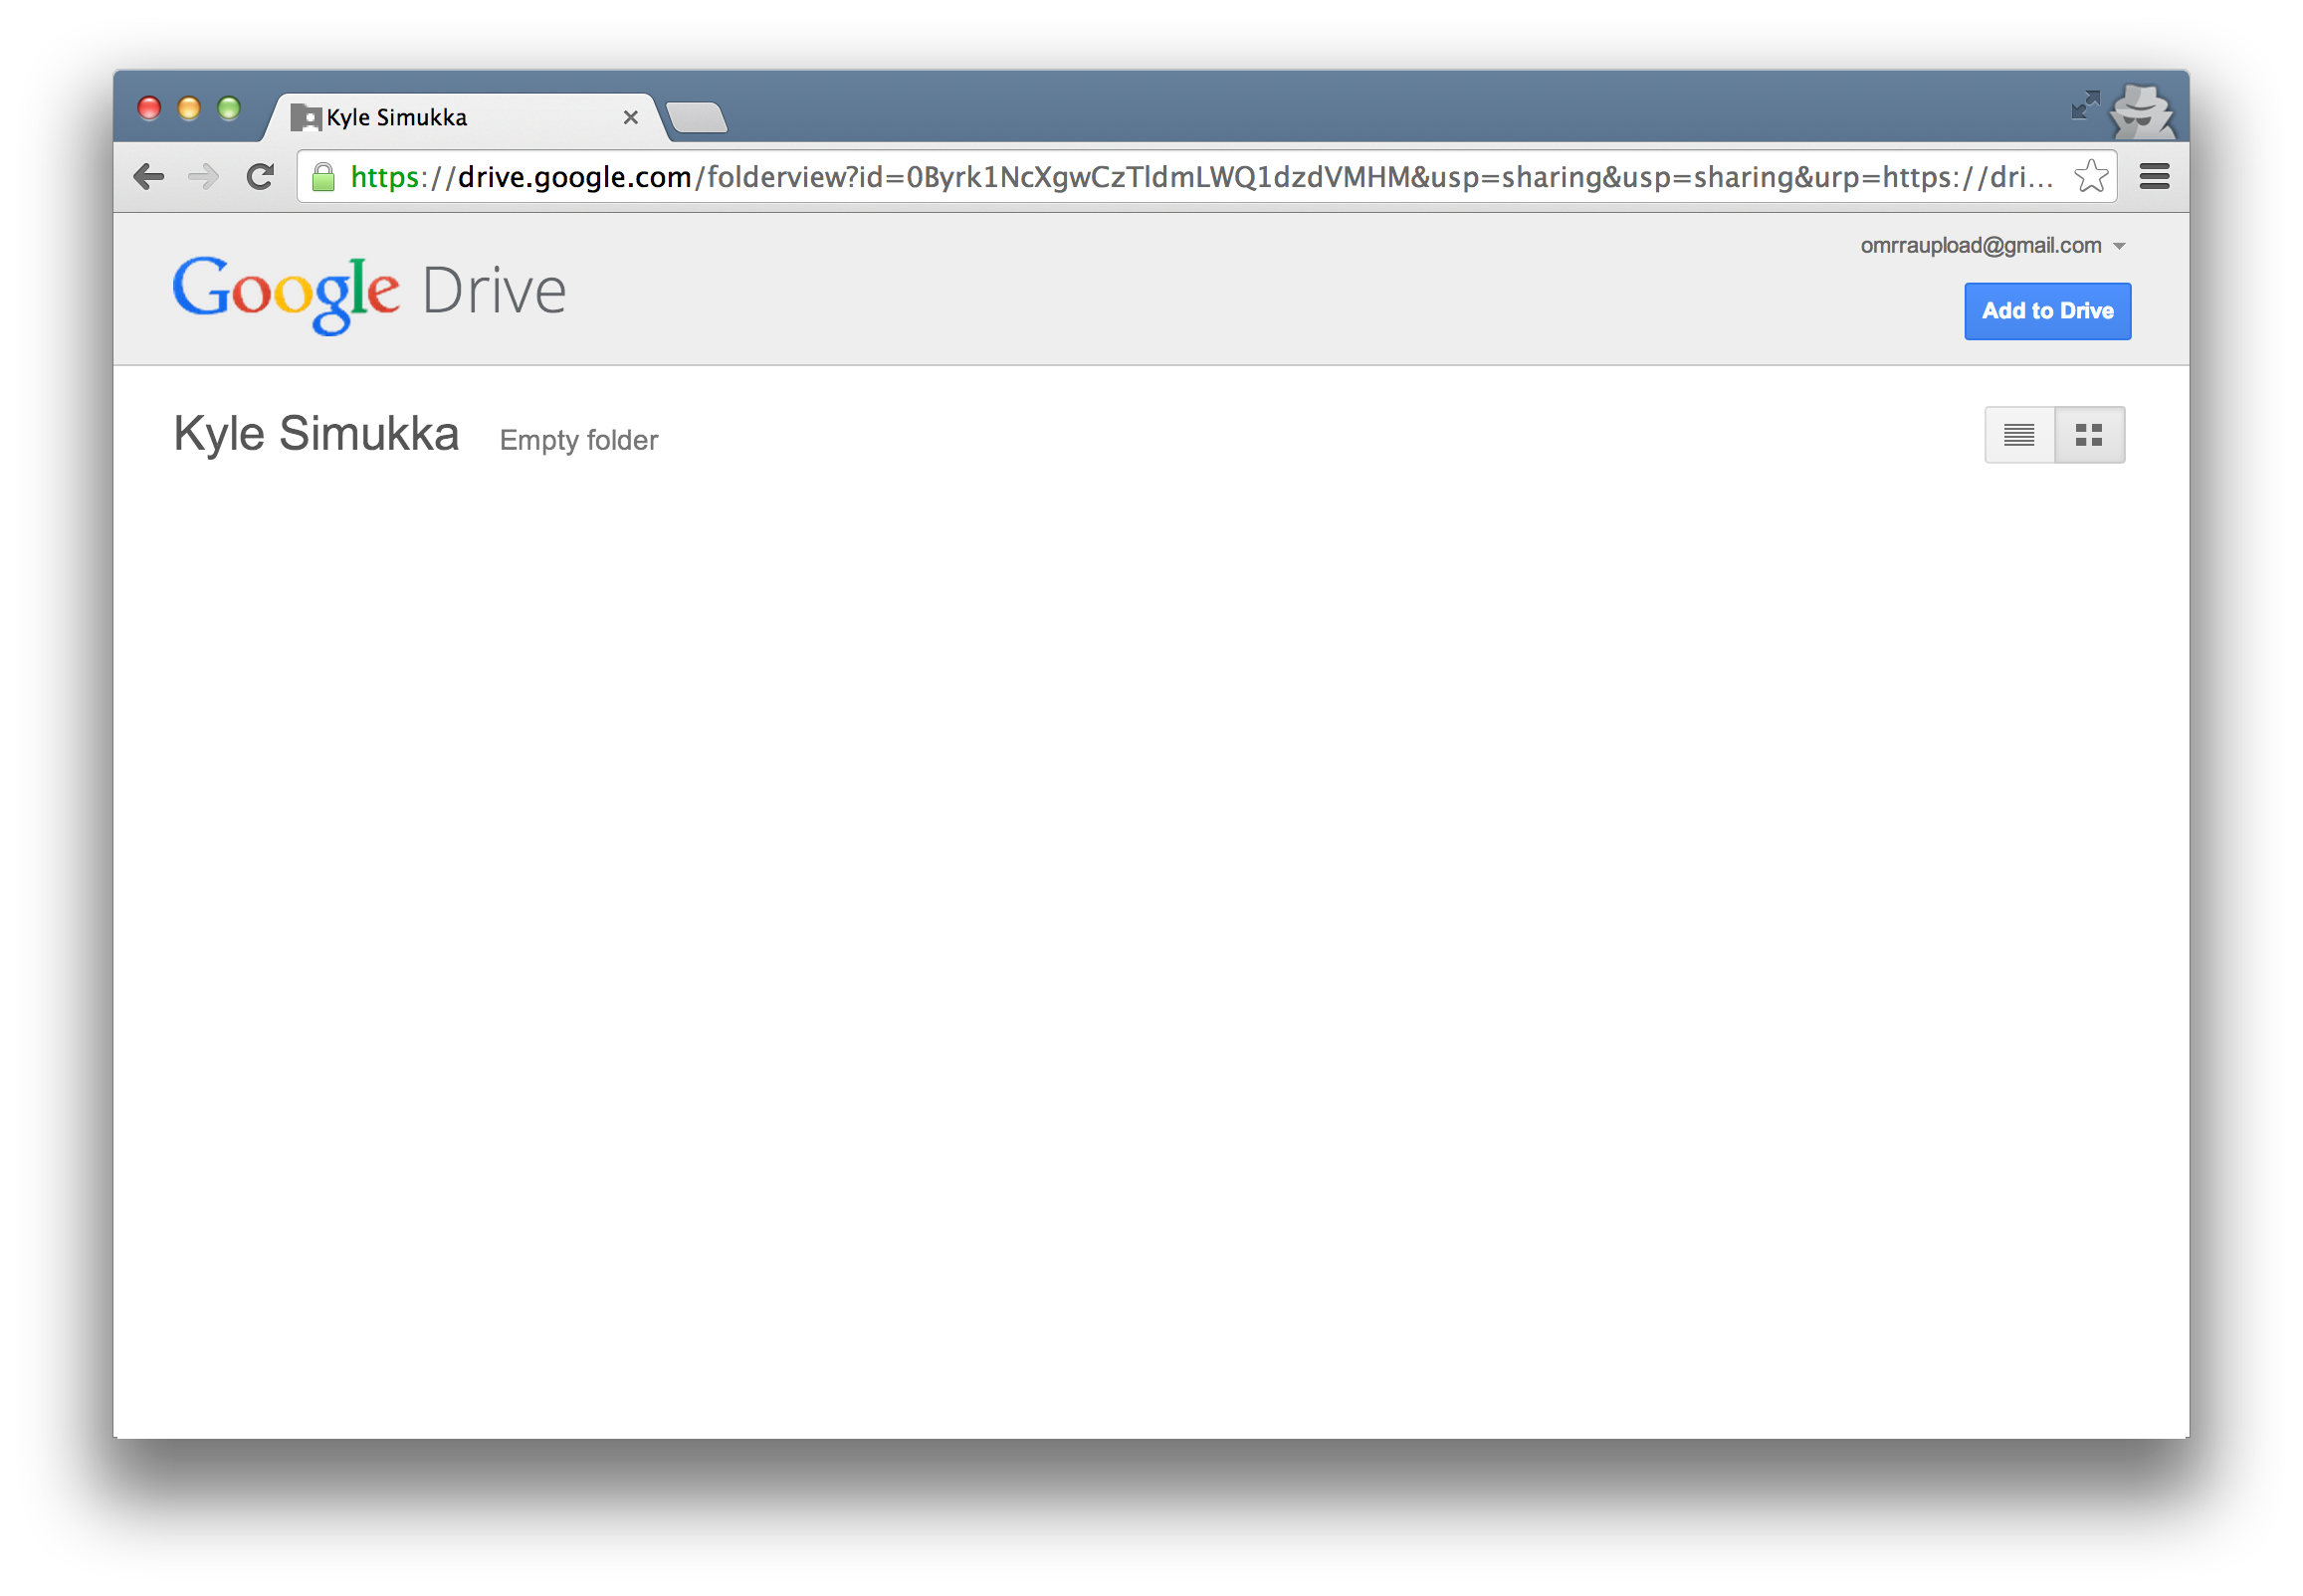Open the Chrome hamburger menu
The width and height of the screenshot is (2303, 1596).
2154,177
